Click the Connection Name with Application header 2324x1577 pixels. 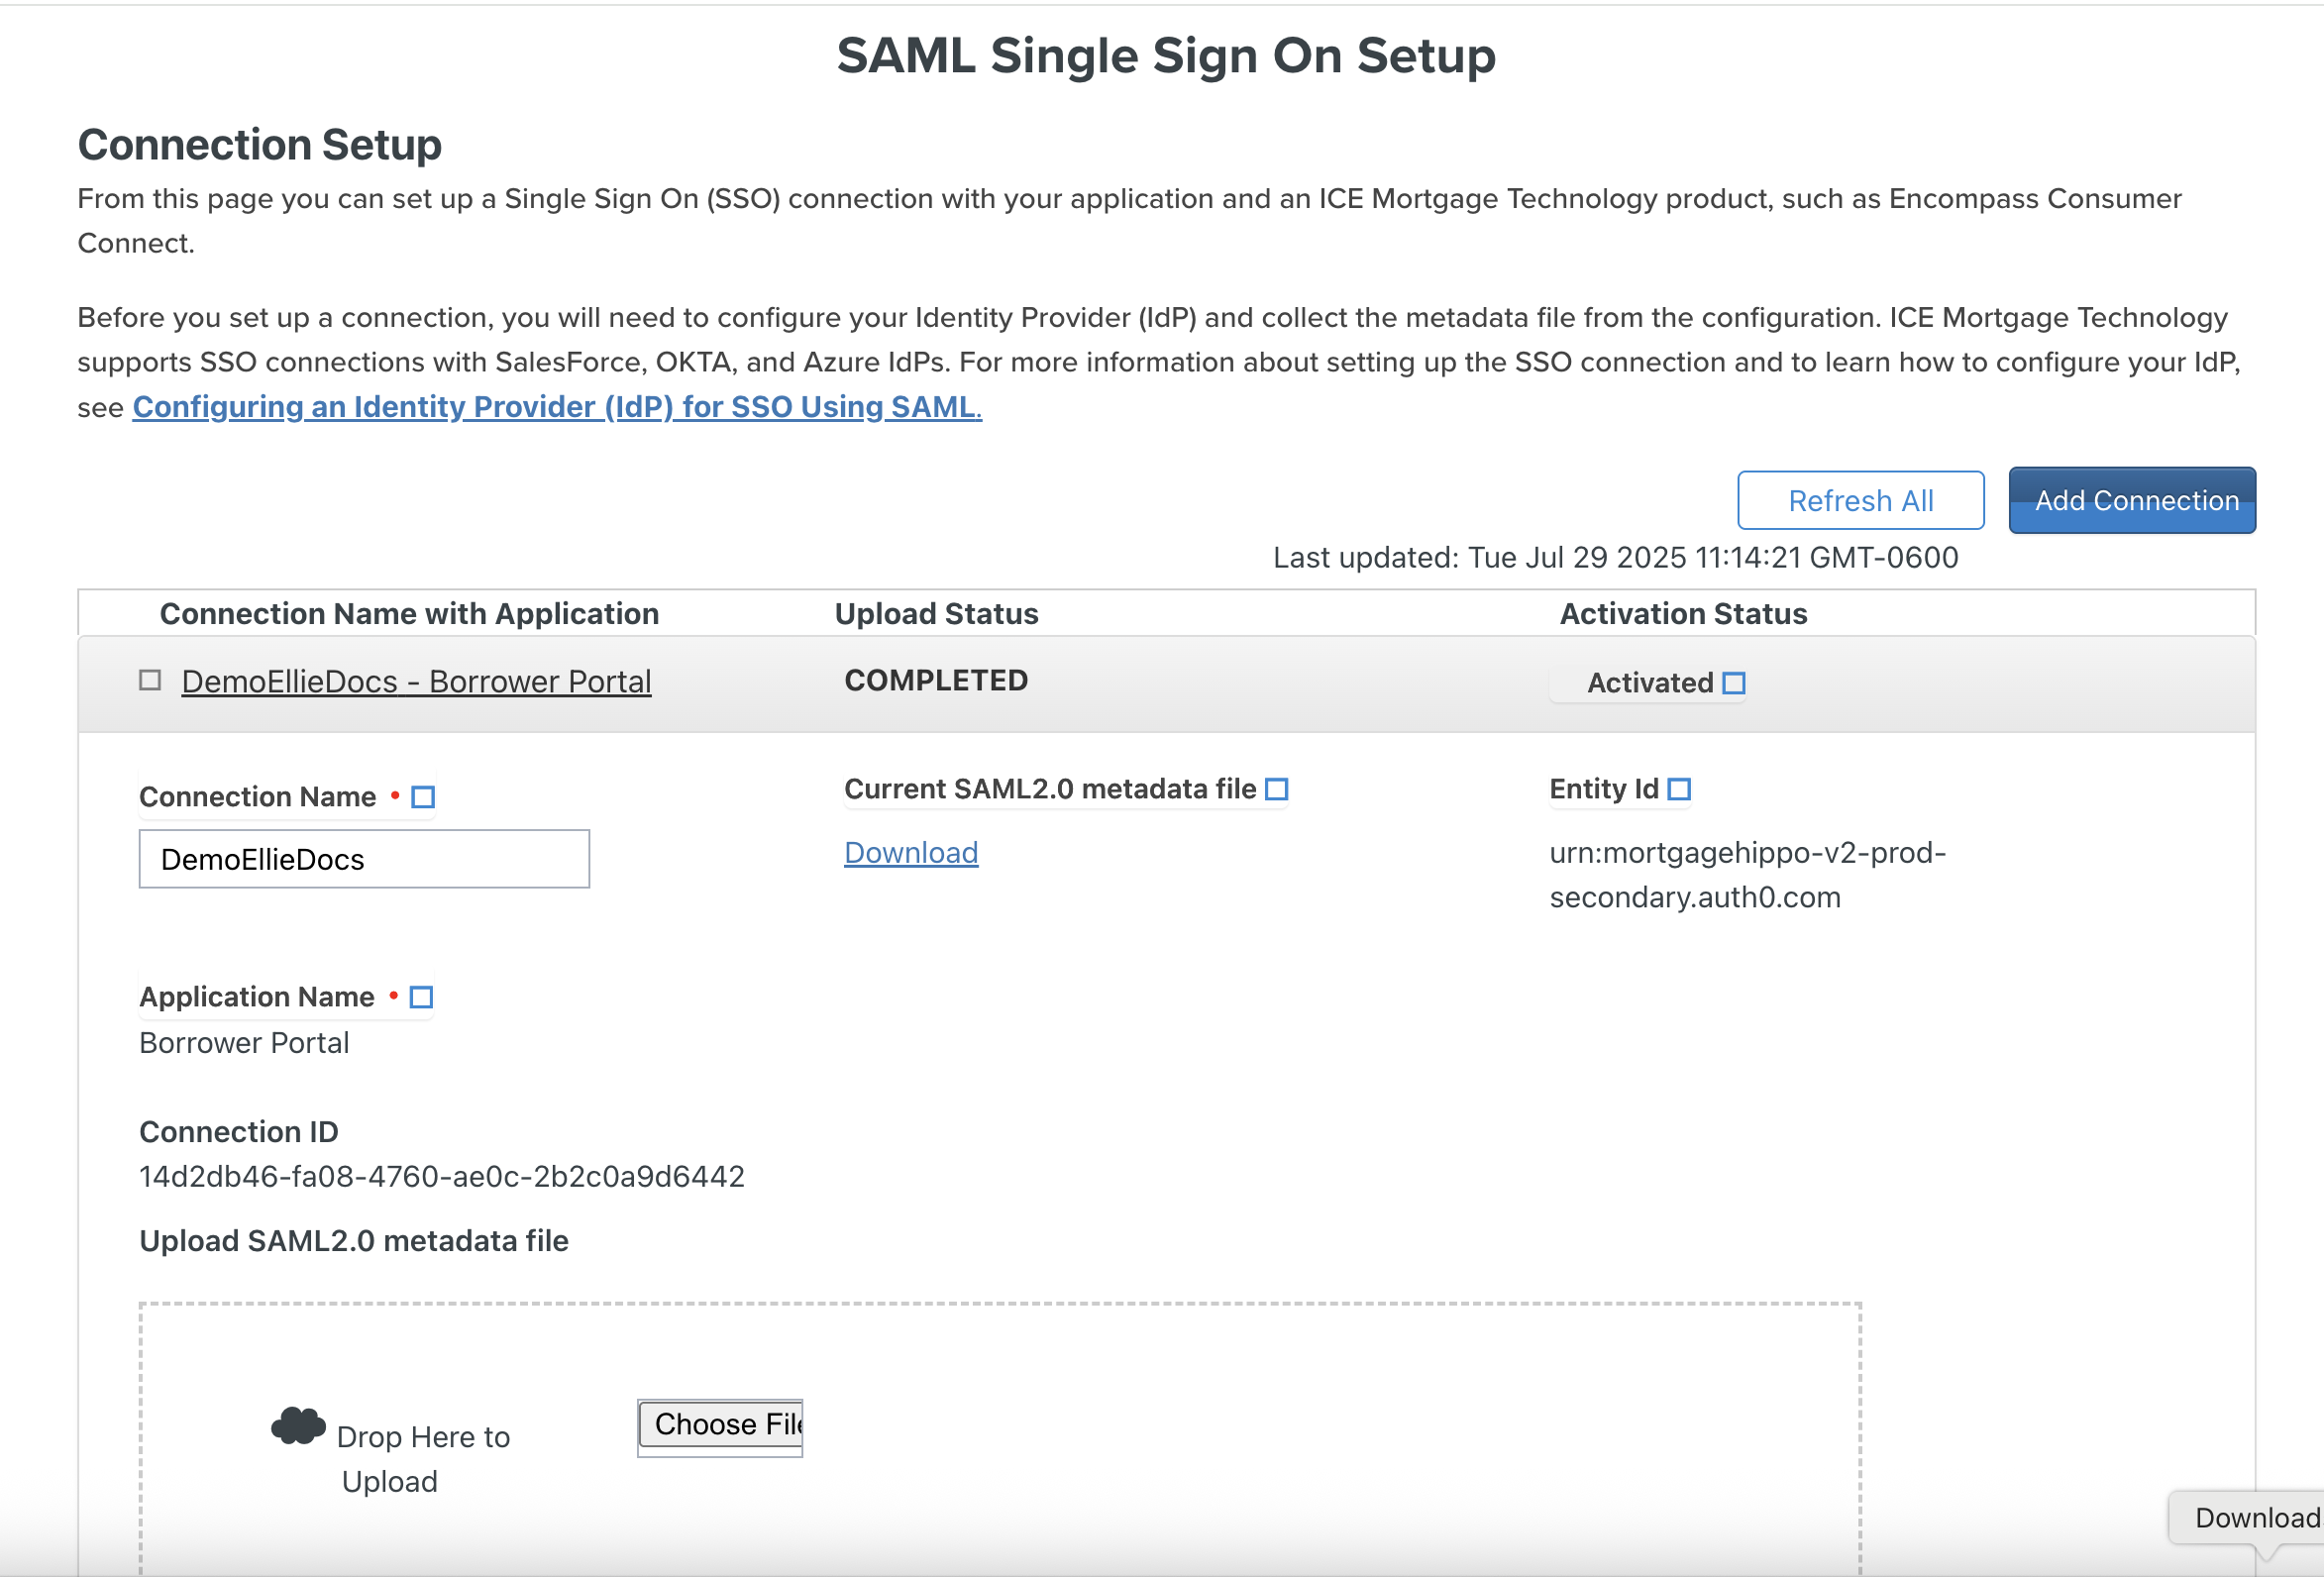[x=409, y=613]
